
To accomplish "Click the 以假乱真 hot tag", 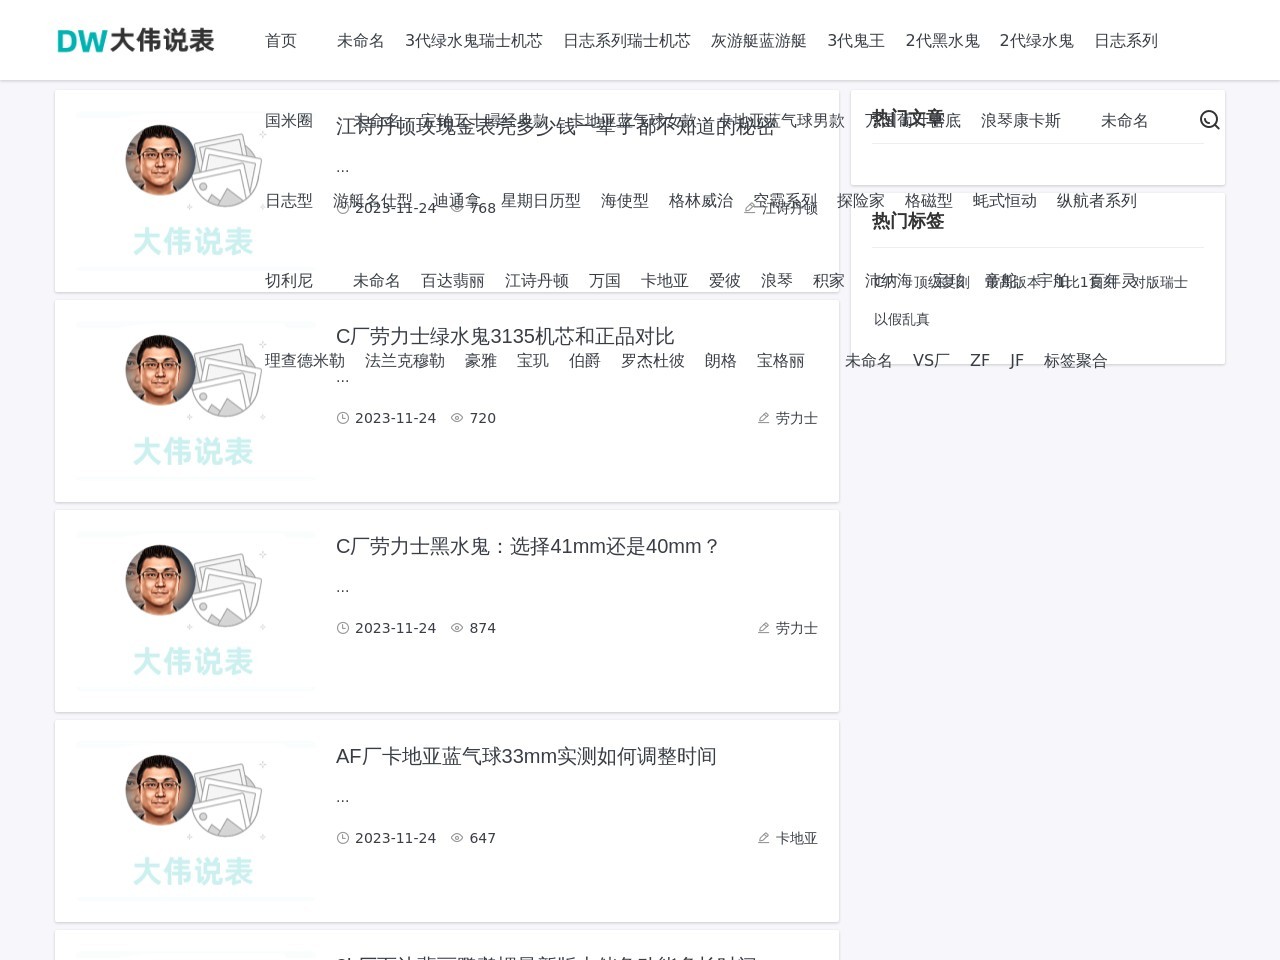I will 902,319.
